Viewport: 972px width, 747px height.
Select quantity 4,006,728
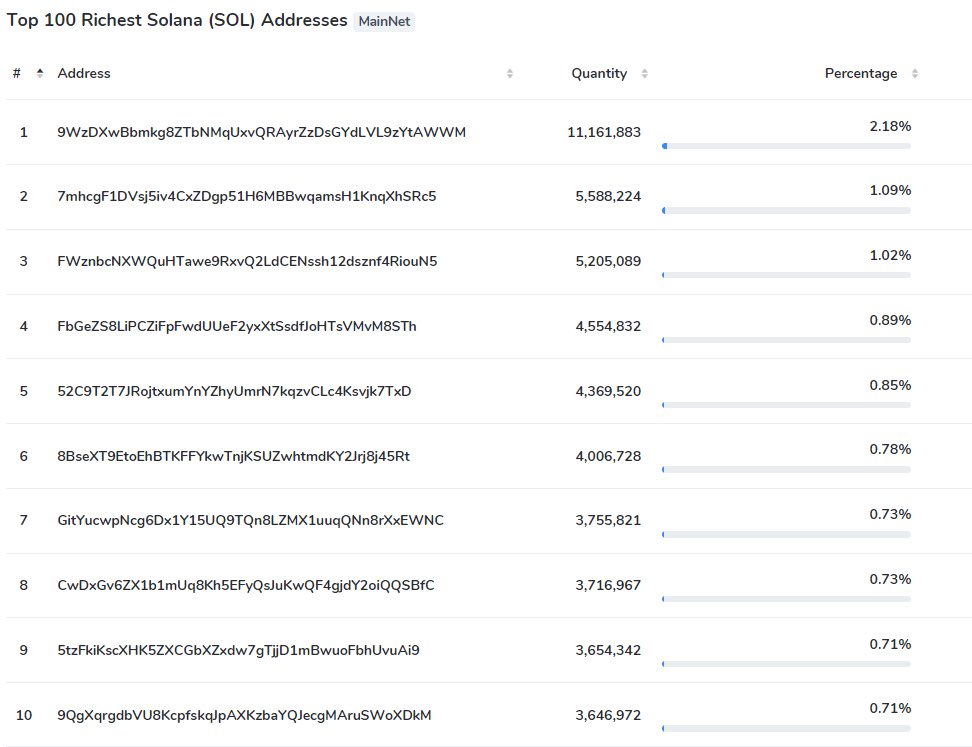[x=608, y=456]
